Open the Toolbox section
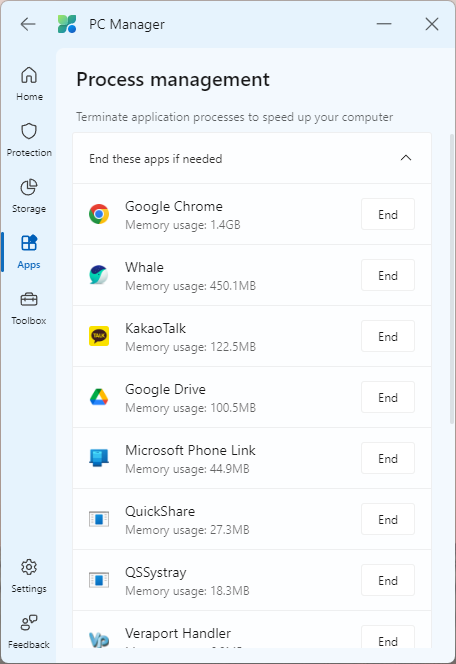The image size is (456, 664). (x=29, y=308)
